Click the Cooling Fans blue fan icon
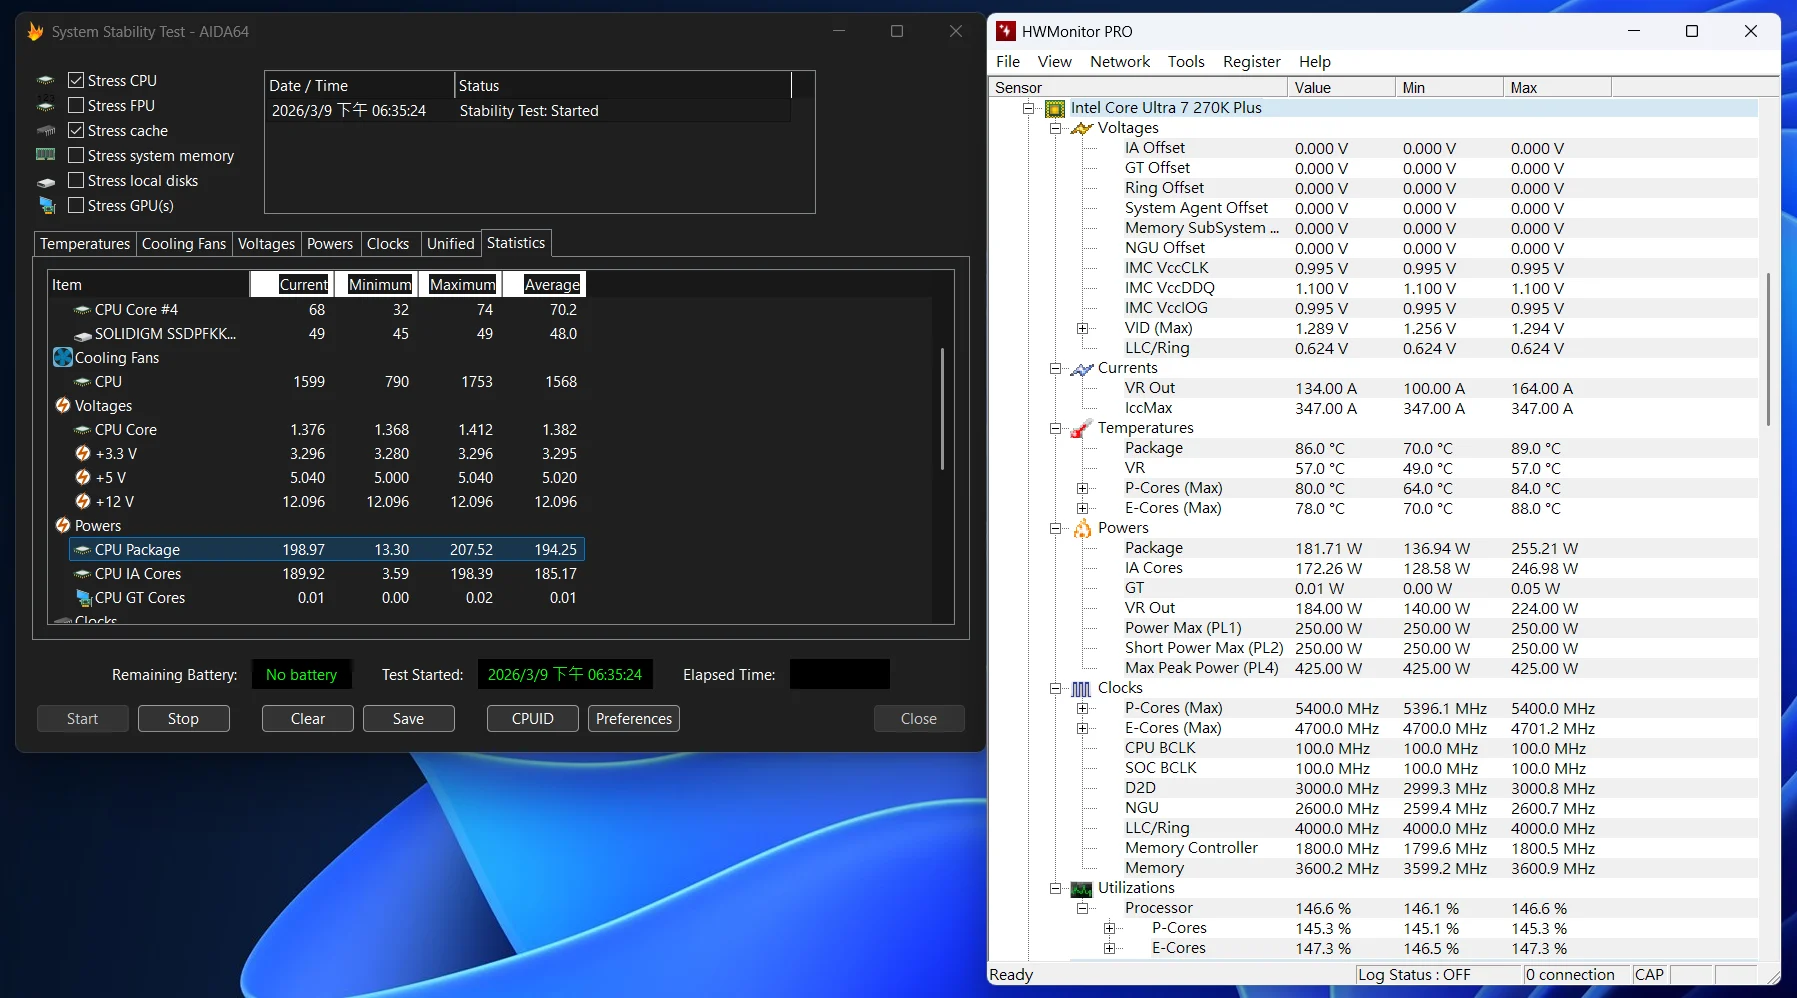The height and width of the screenshot is (998, 1797). (x=63, y=358)
